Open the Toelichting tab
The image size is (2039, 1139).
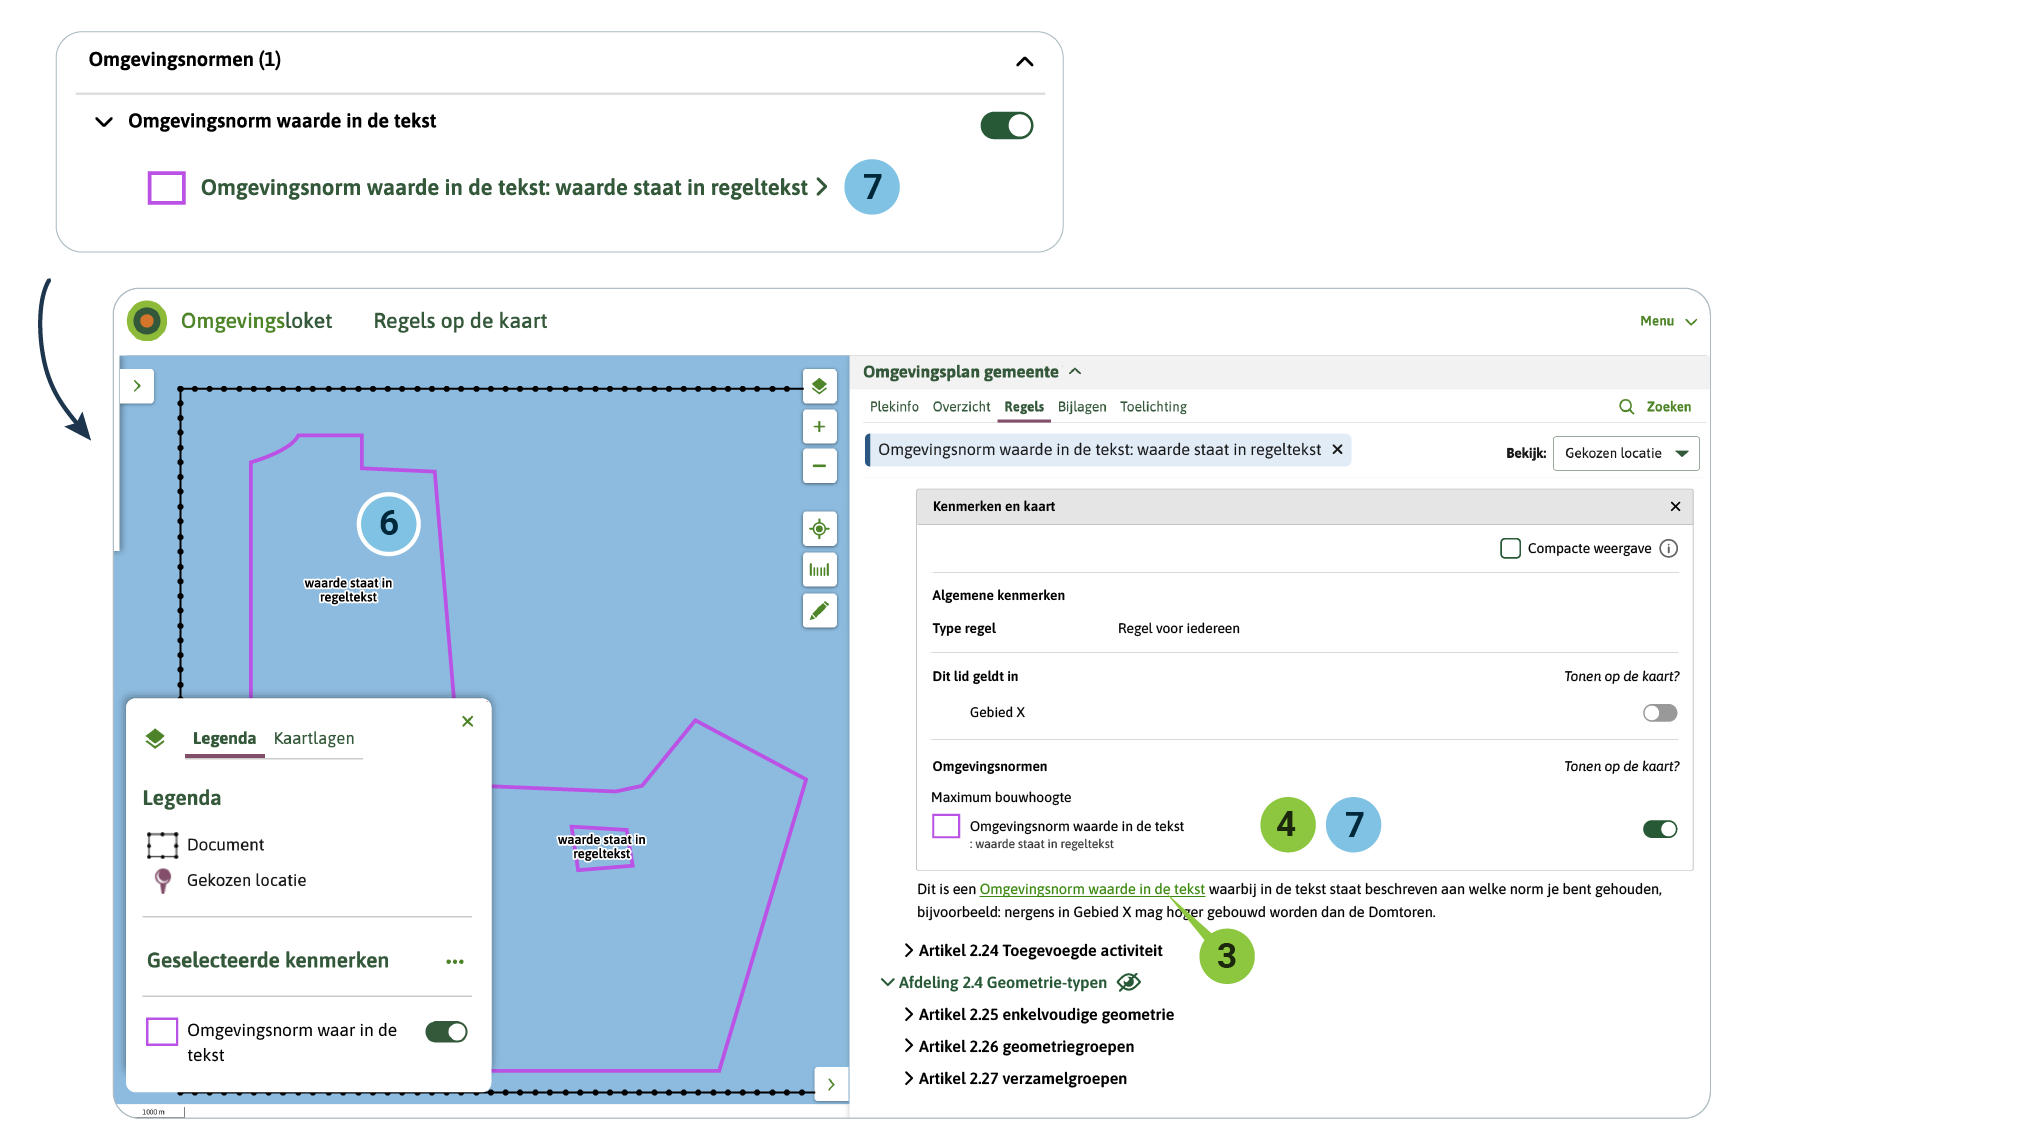(1153, 407)
